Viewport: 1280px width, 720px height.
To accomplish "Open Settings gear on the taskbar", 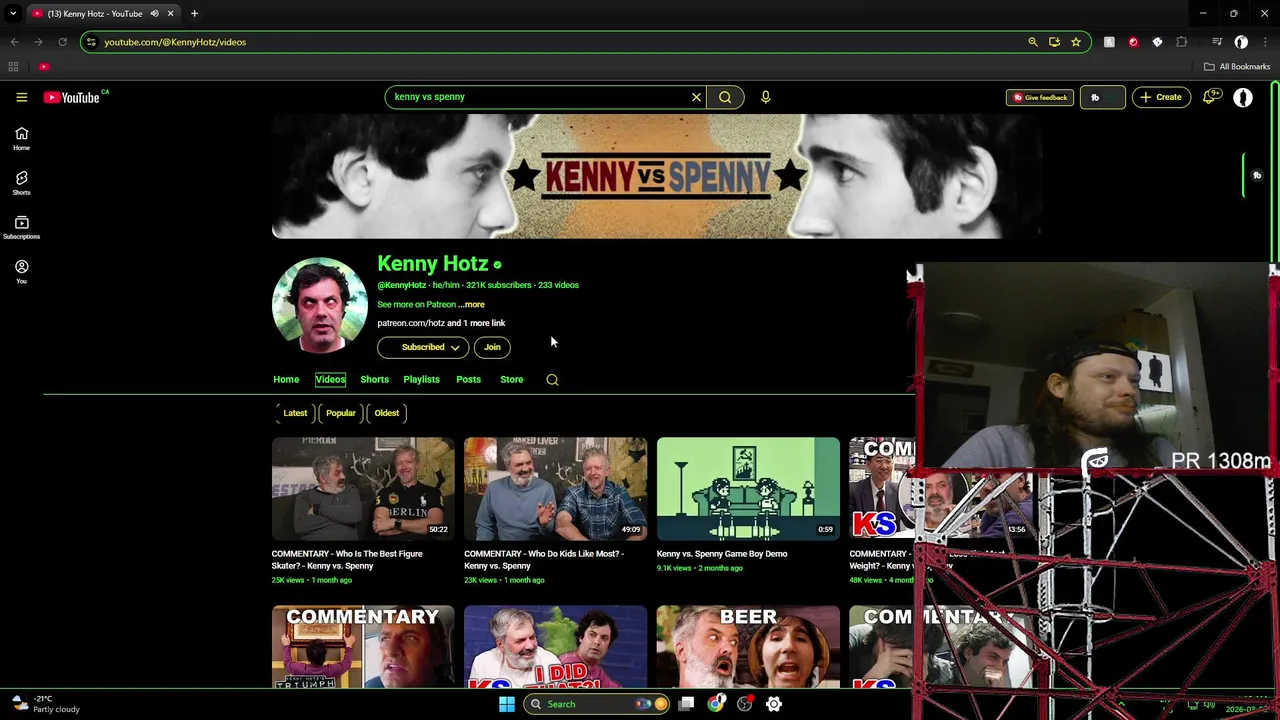I will click(774, 704).
